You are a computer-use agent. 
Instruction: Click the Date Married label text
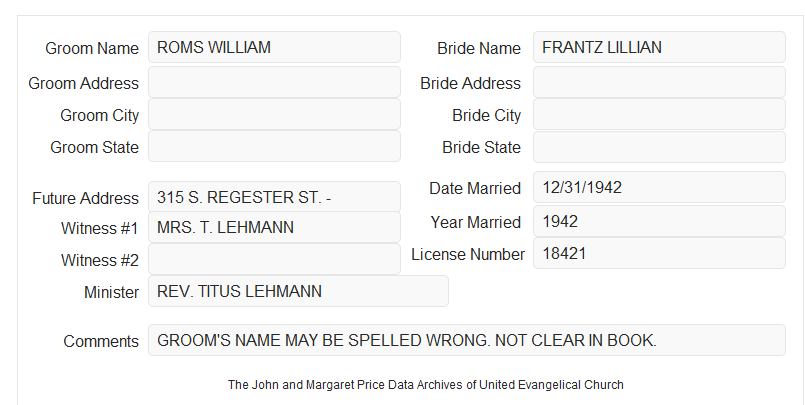(475, 188)
